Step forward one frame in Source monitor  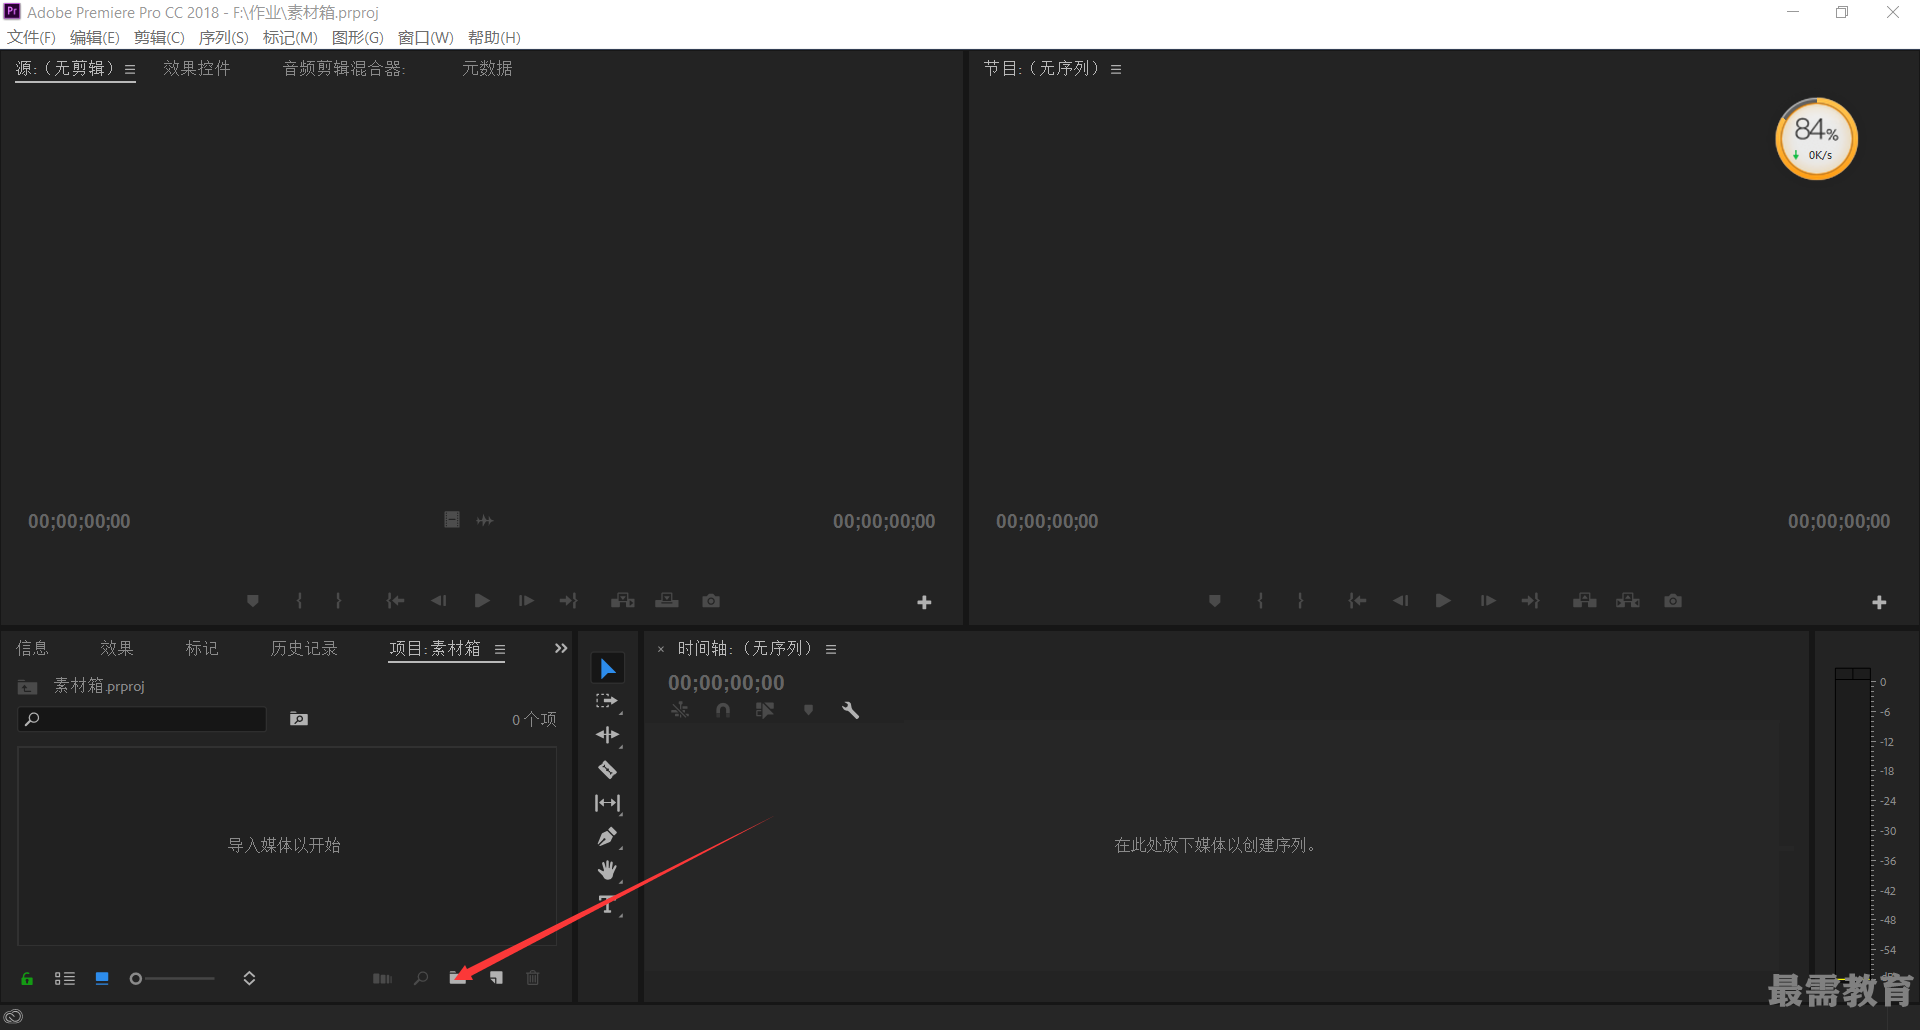tap(526, 601)
